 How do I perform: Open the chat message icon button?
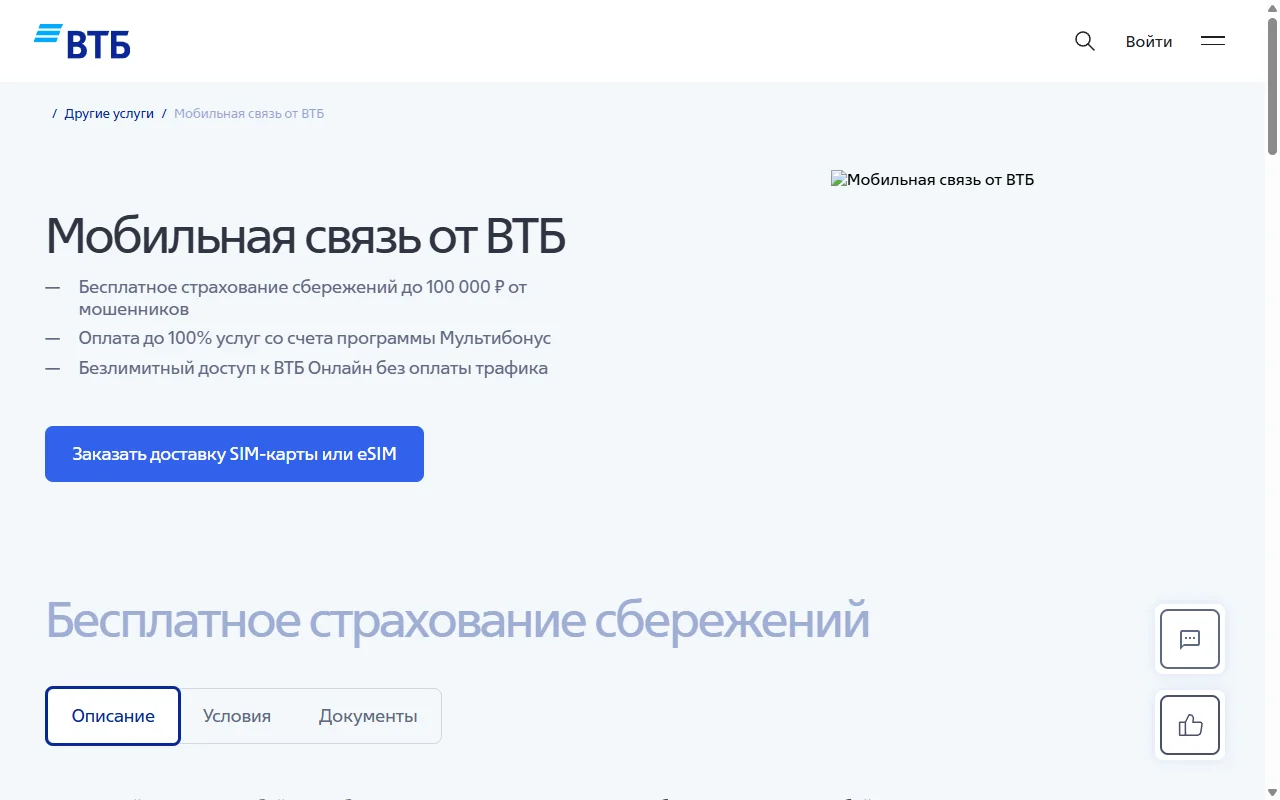[x=1190, y=639]
